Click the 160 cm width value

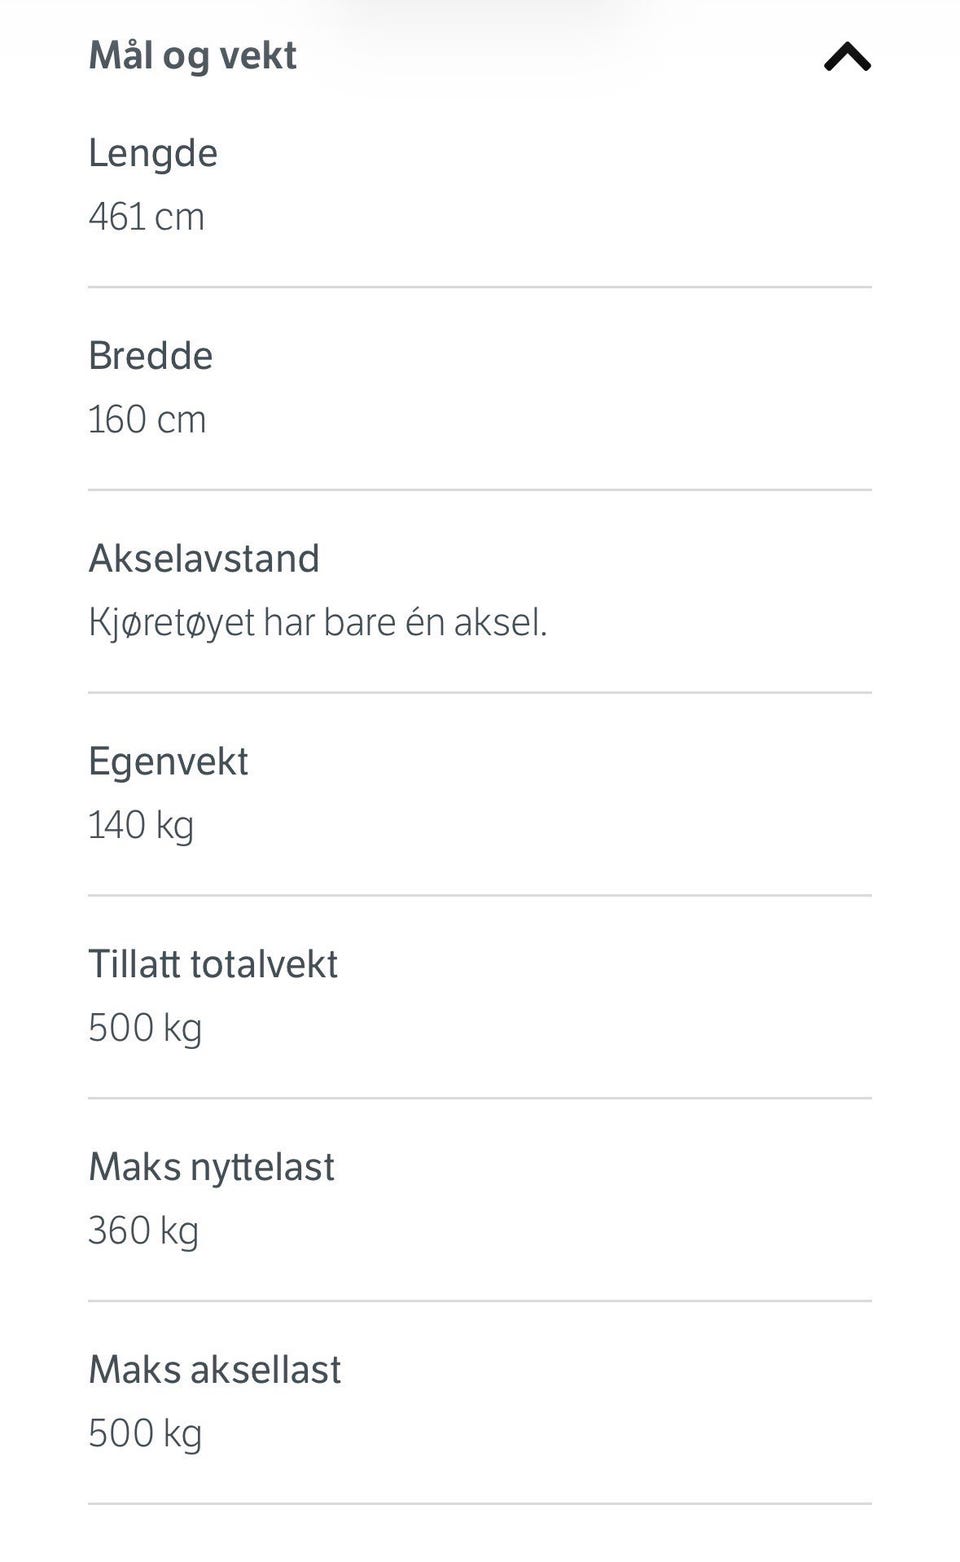[147, 420]
